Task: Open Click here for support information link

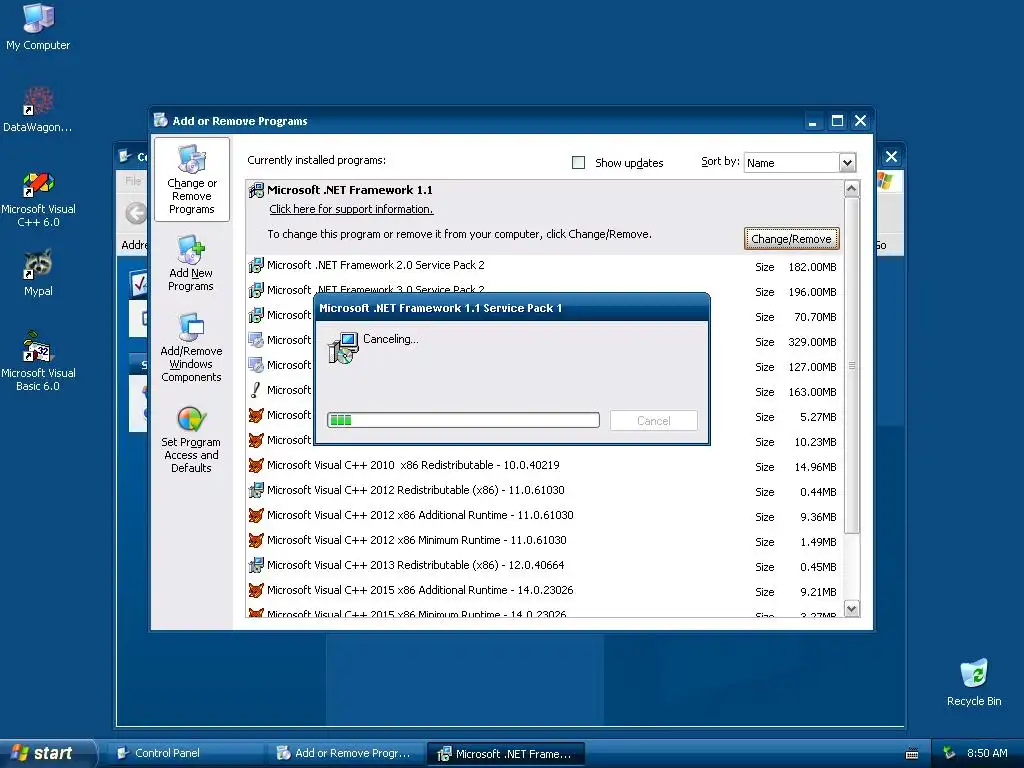Action: click(351, 209)
